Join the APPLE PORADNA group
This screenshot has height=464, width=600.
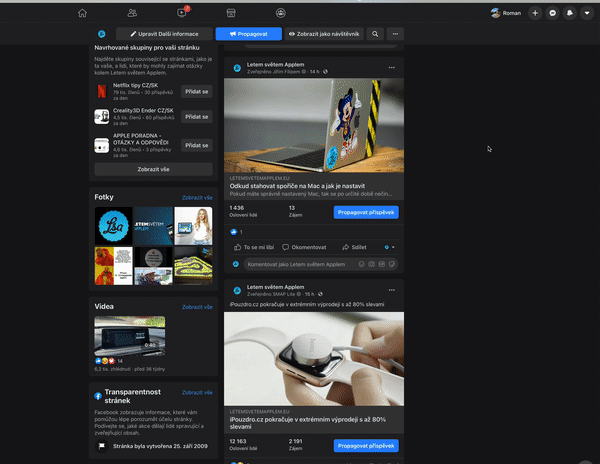pyautogui.click(x=197, y=145)
